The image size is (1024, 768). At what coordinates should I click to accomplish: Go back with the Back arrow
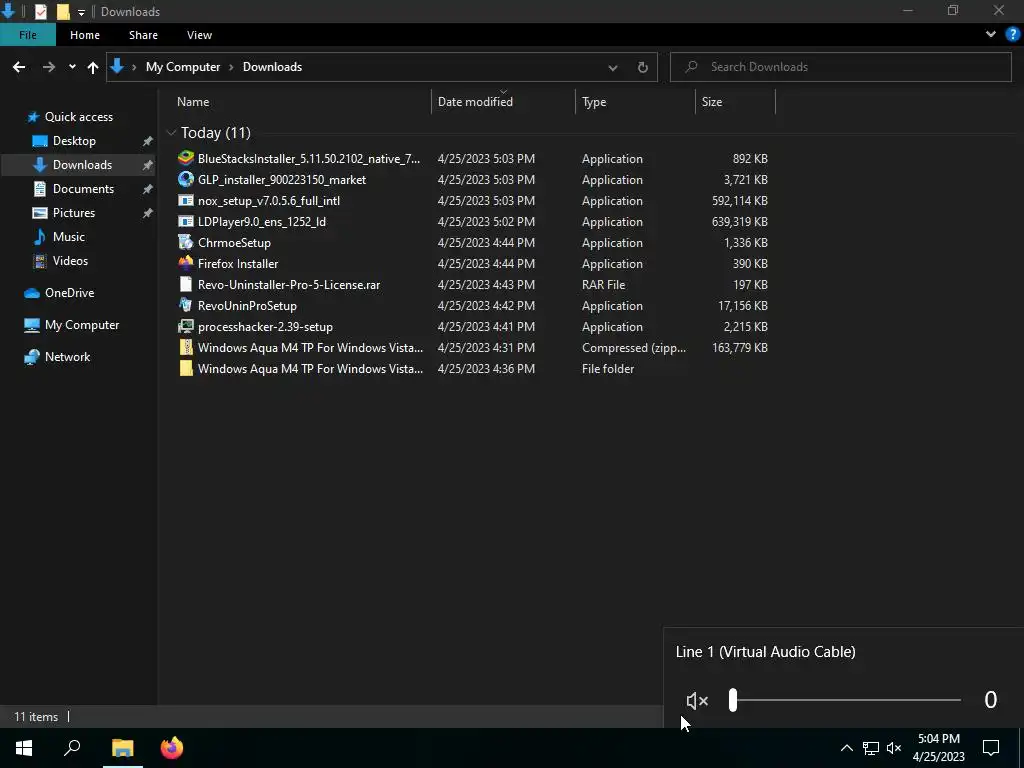[x=19, y=67]
